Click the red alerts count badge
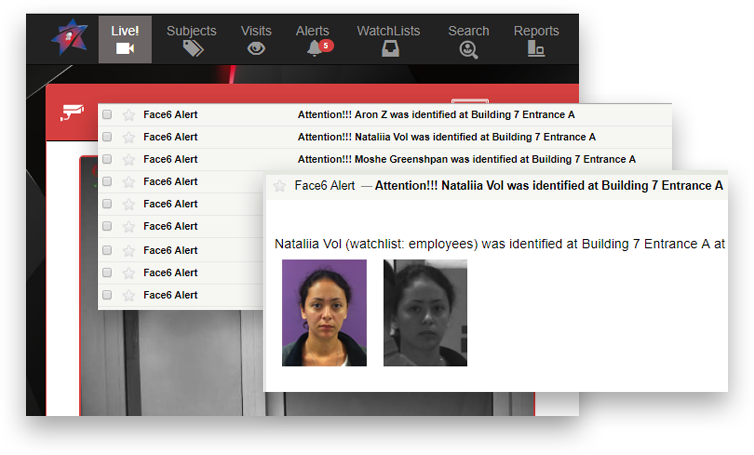 326,46
